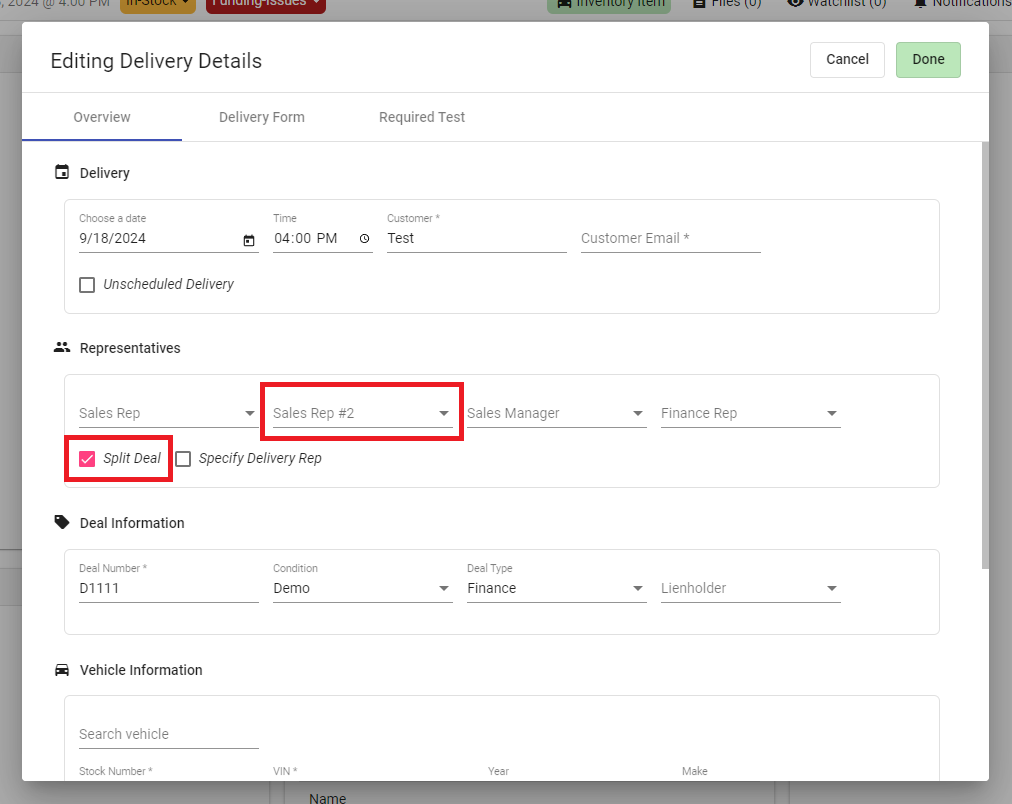Click the car icon beside Vehicle Information
This screenshot has height=804, width=1012.
tap(61, 670)
